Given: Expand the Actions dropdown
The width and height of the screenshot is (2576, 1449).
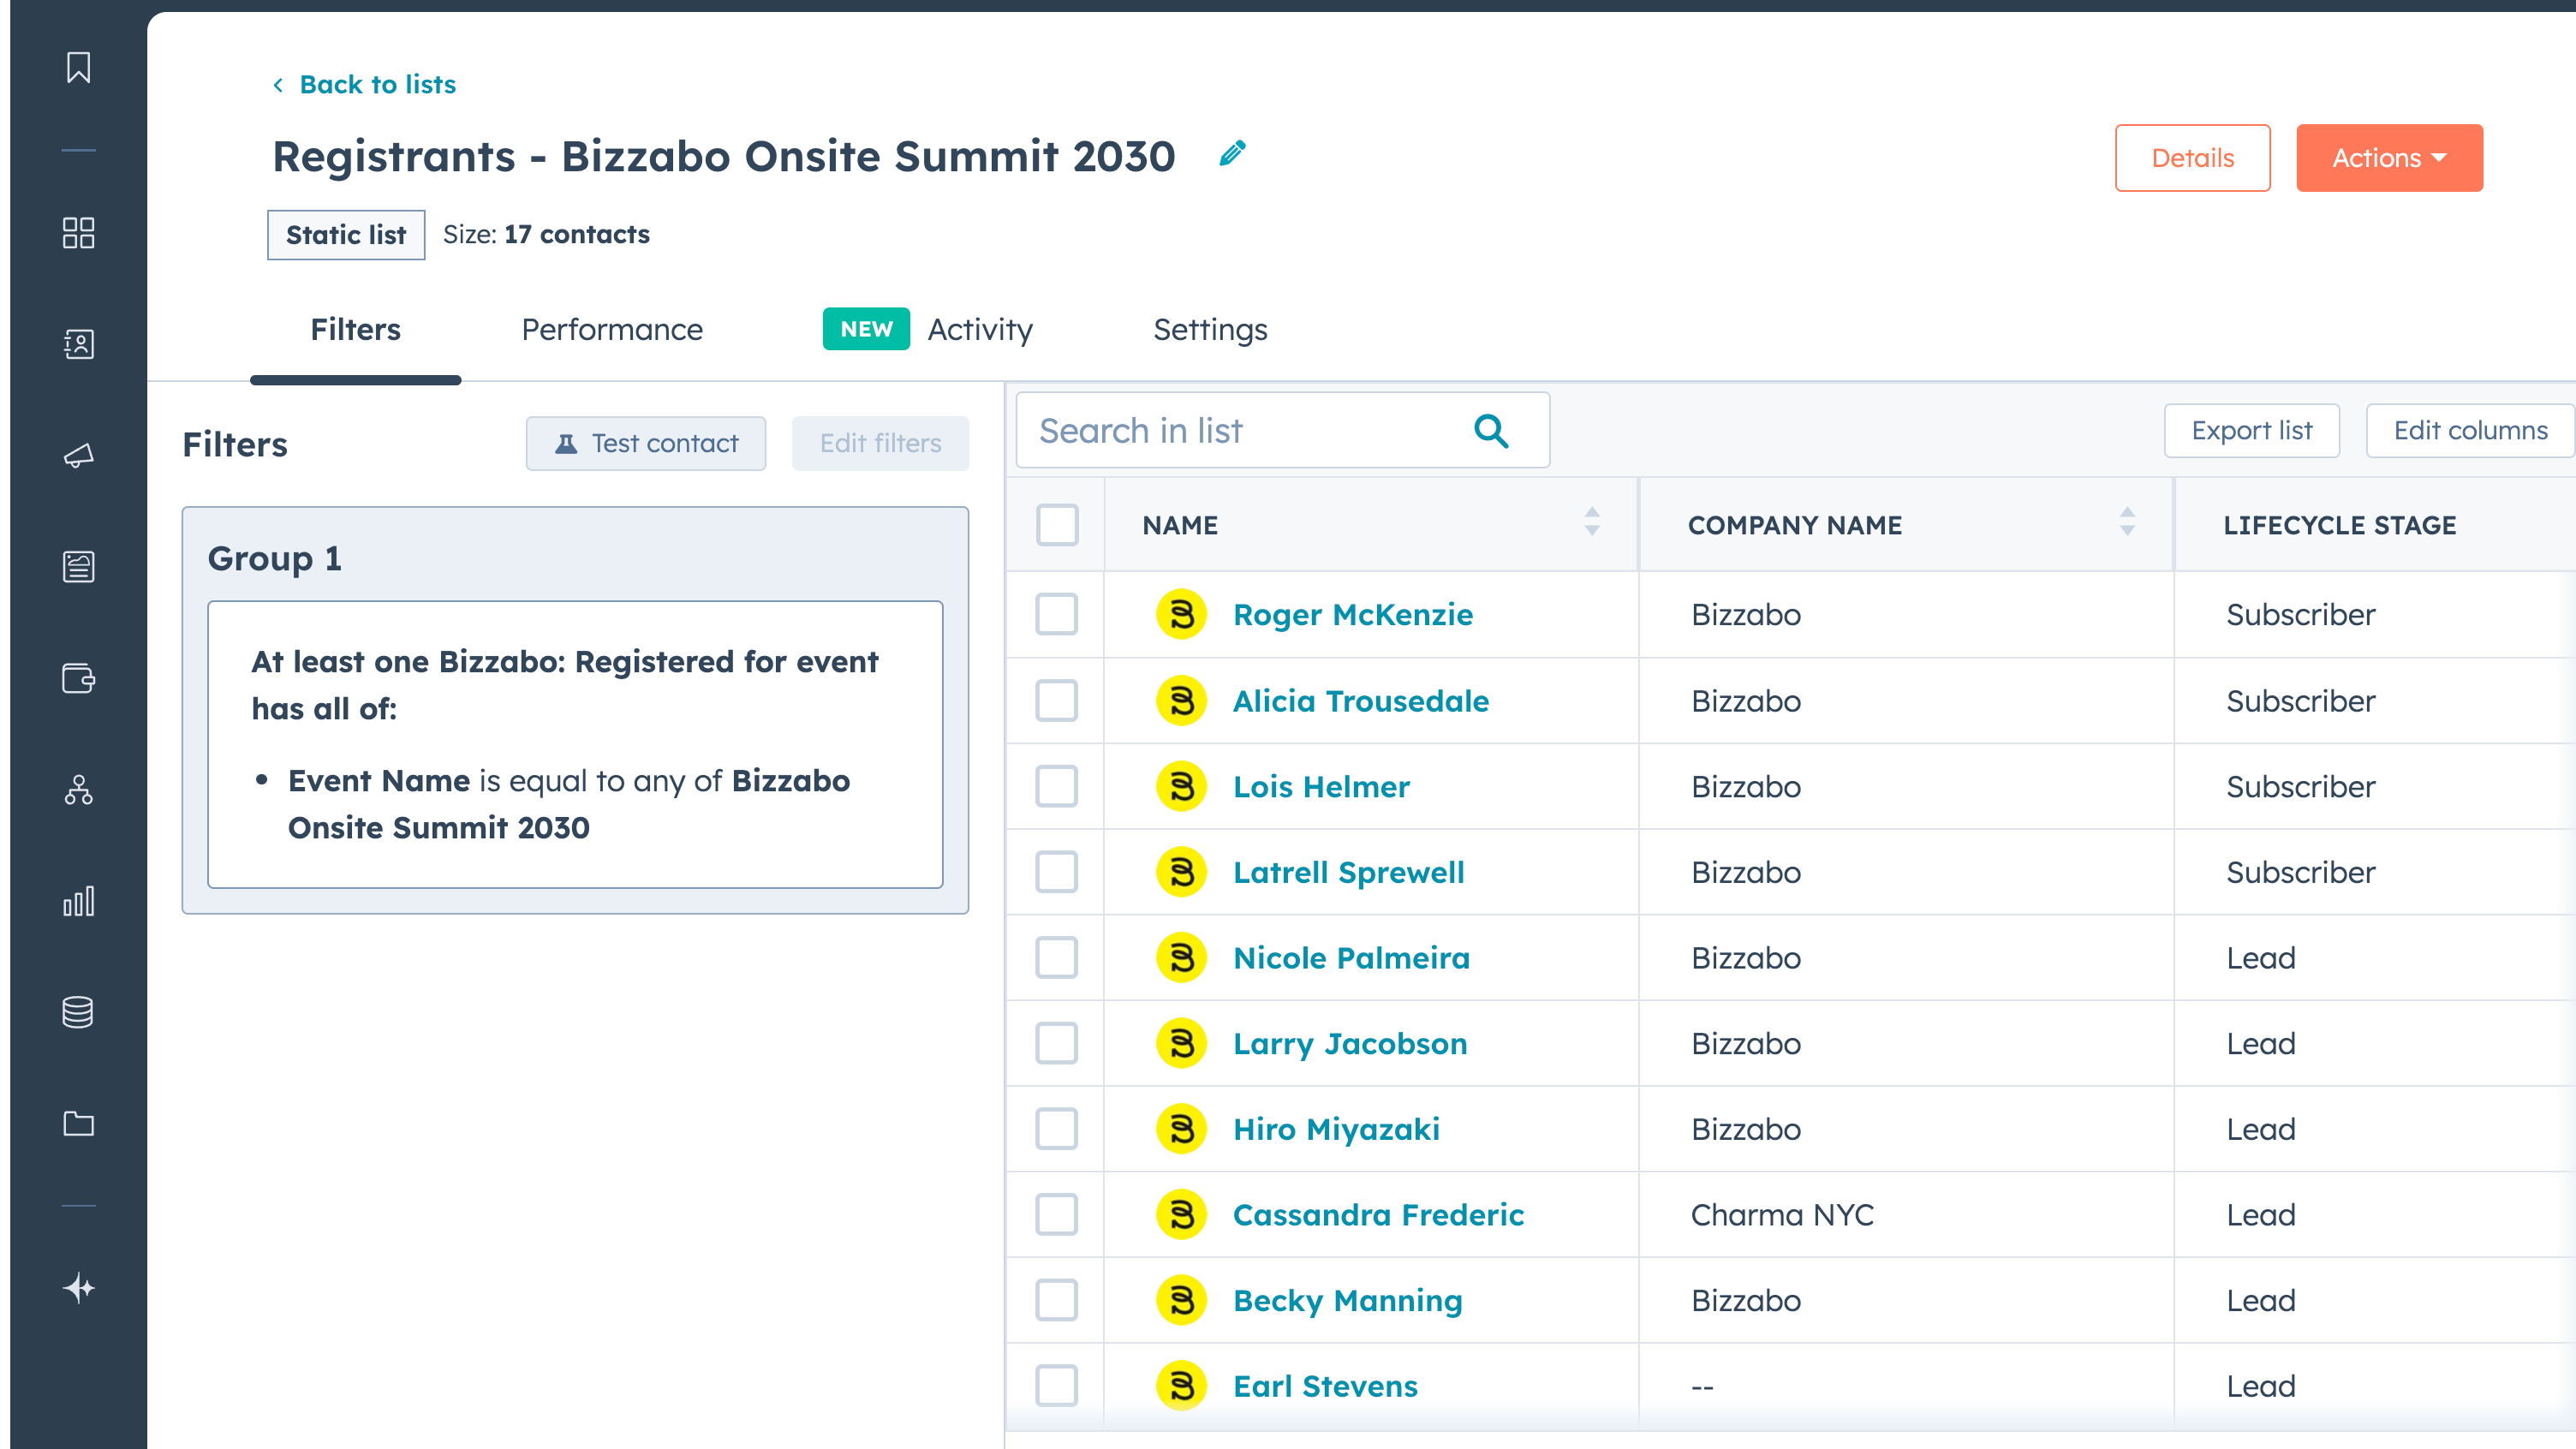Looking at the screenshot, I should click(x=2388, y=158).
